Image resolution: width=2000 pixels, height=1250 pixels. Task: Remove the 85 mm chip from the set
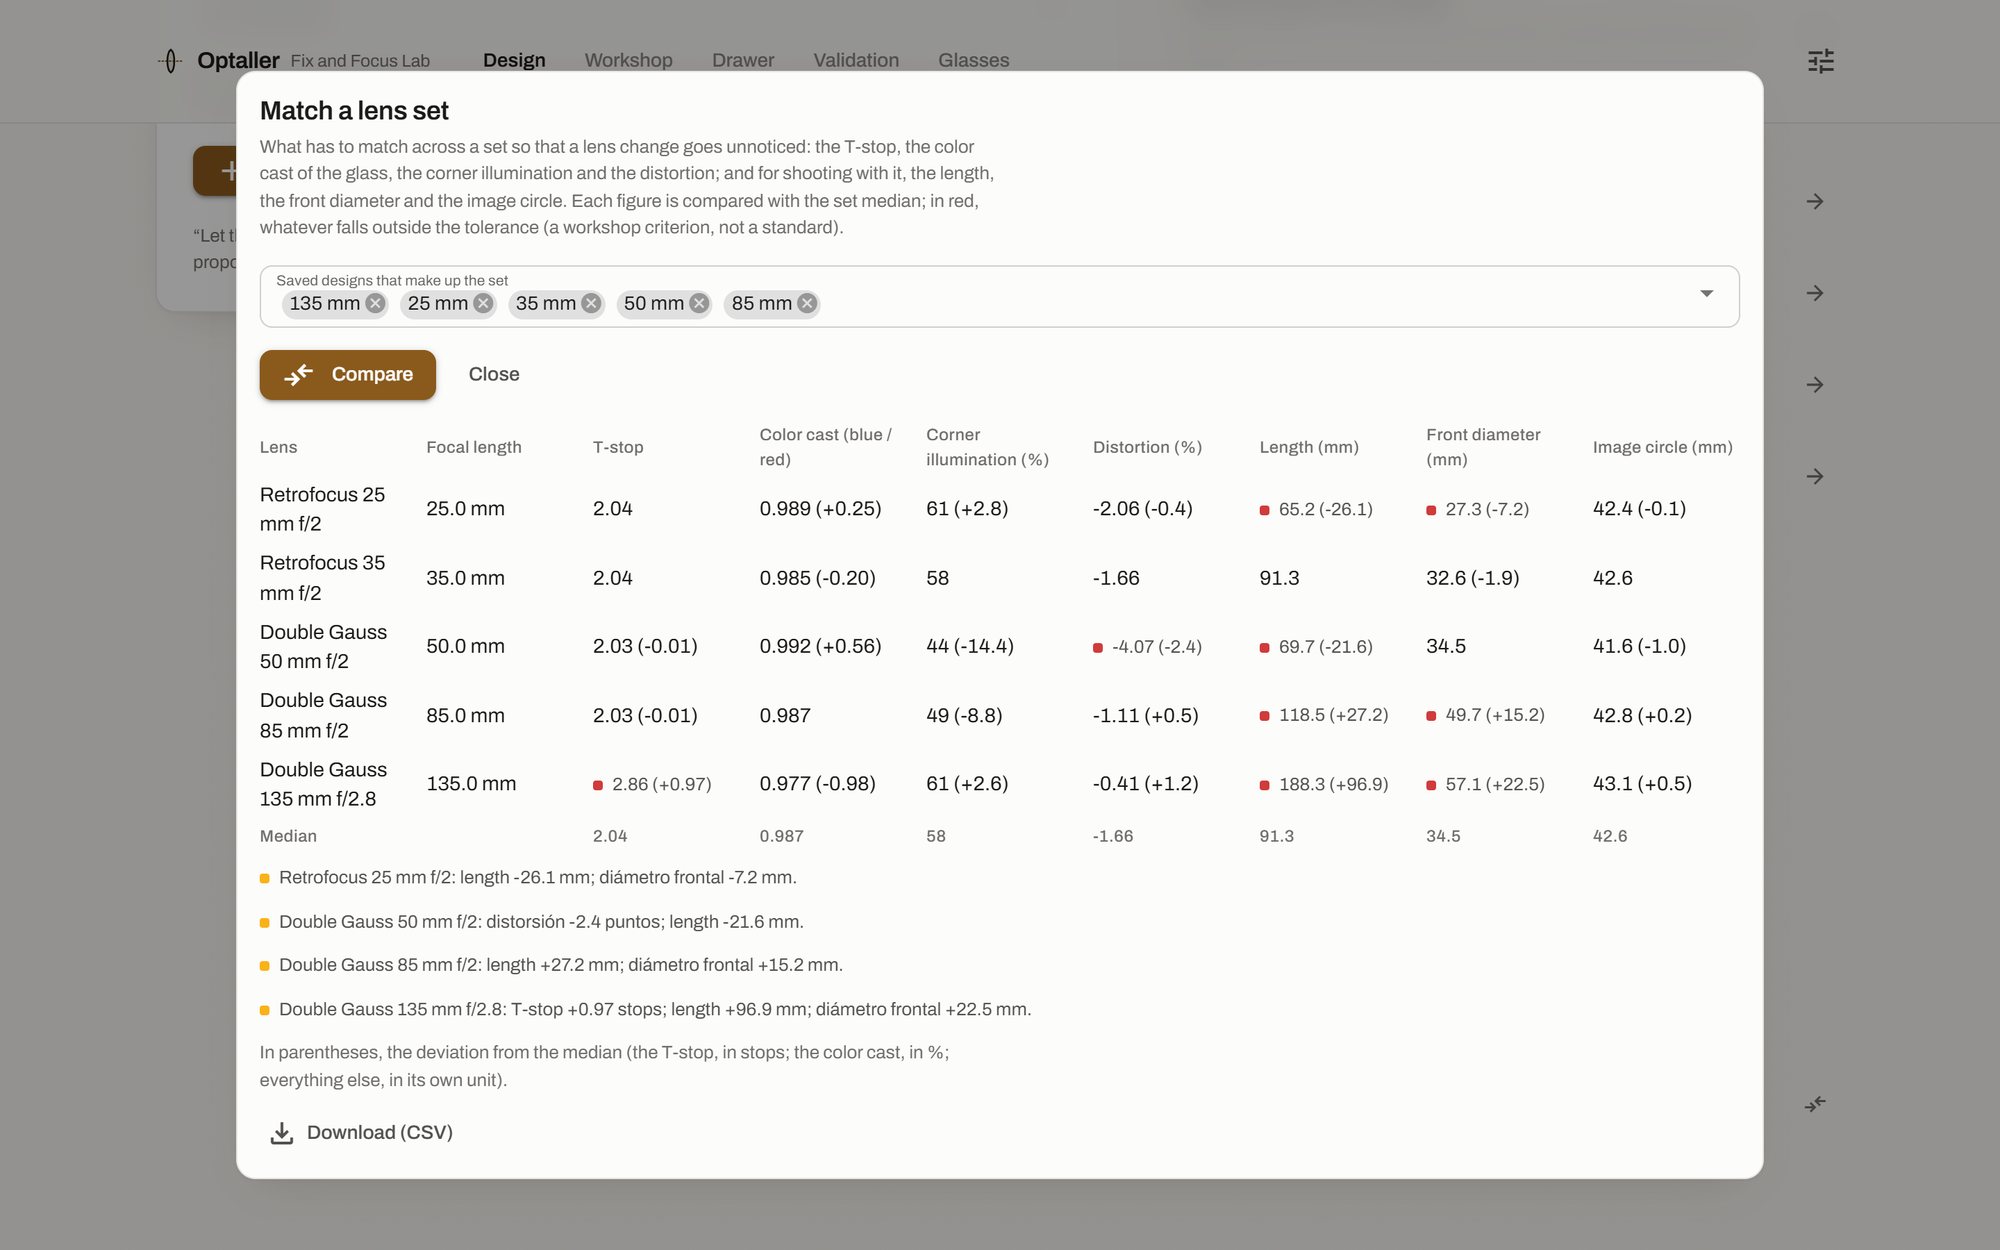(807, 303)
